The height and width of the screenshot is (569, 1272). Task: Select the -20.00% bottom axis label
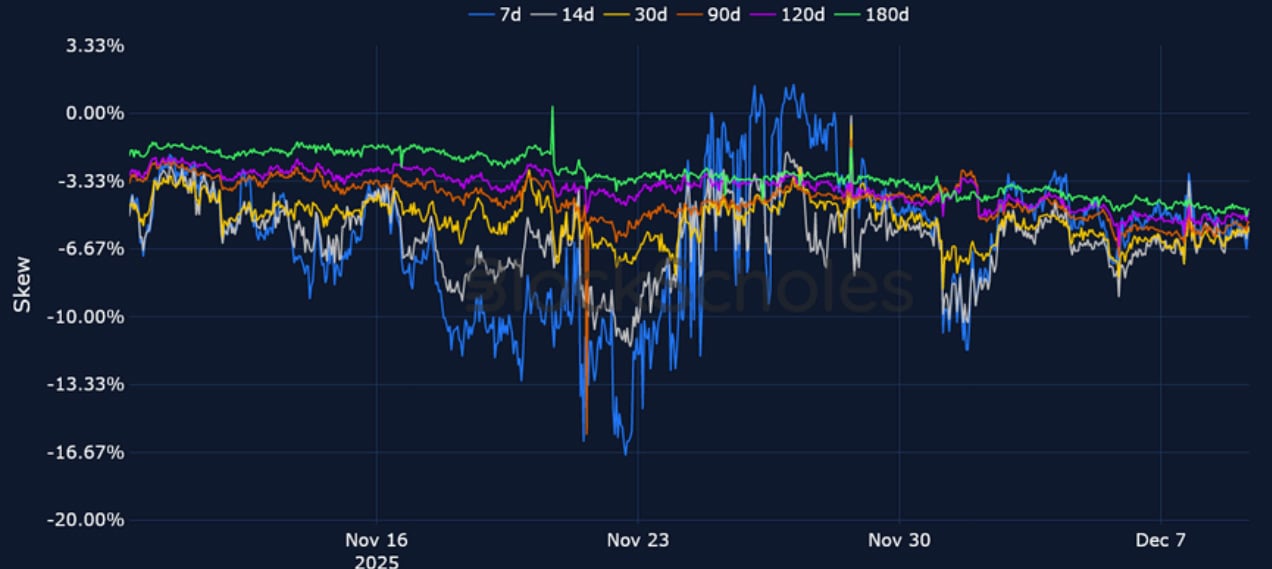point(90,520)
